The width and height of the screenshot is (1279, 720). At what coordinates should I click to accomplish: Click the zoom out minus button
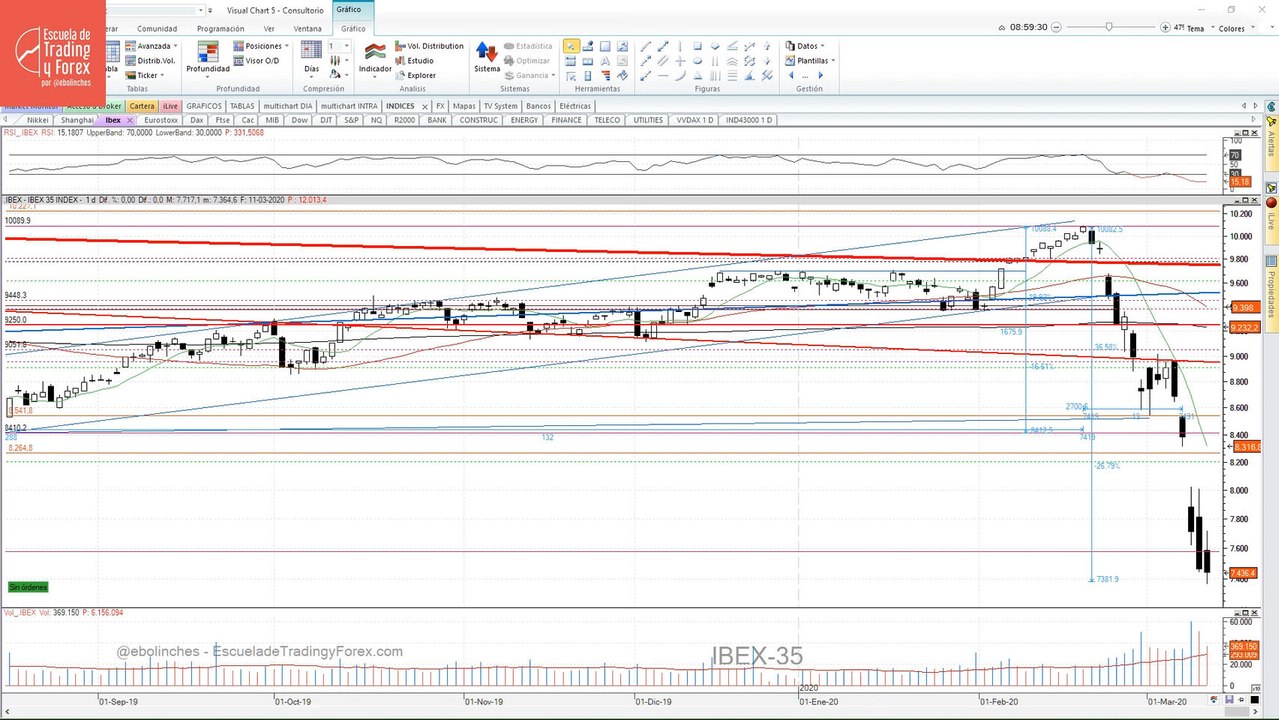click(1057, 28)
